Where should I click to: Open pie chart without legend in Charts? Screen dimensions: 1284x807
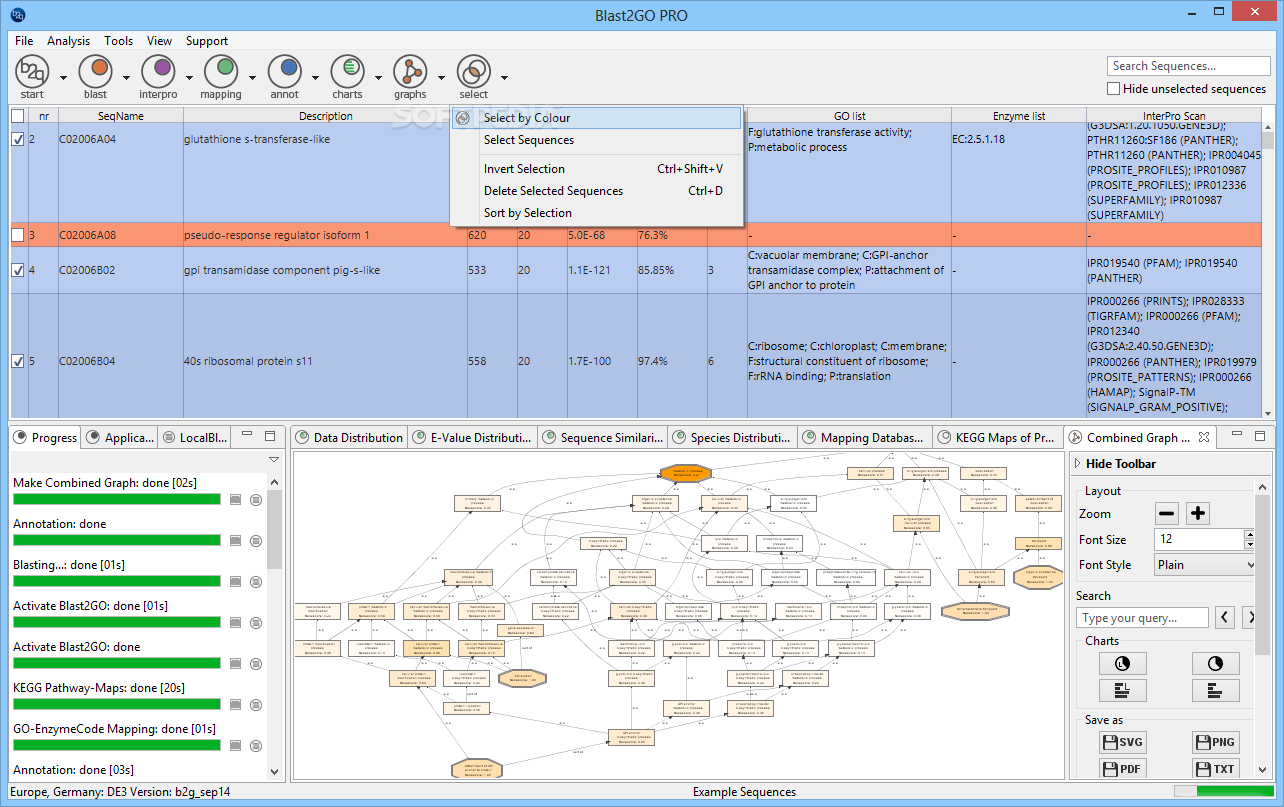point(1216,663)
